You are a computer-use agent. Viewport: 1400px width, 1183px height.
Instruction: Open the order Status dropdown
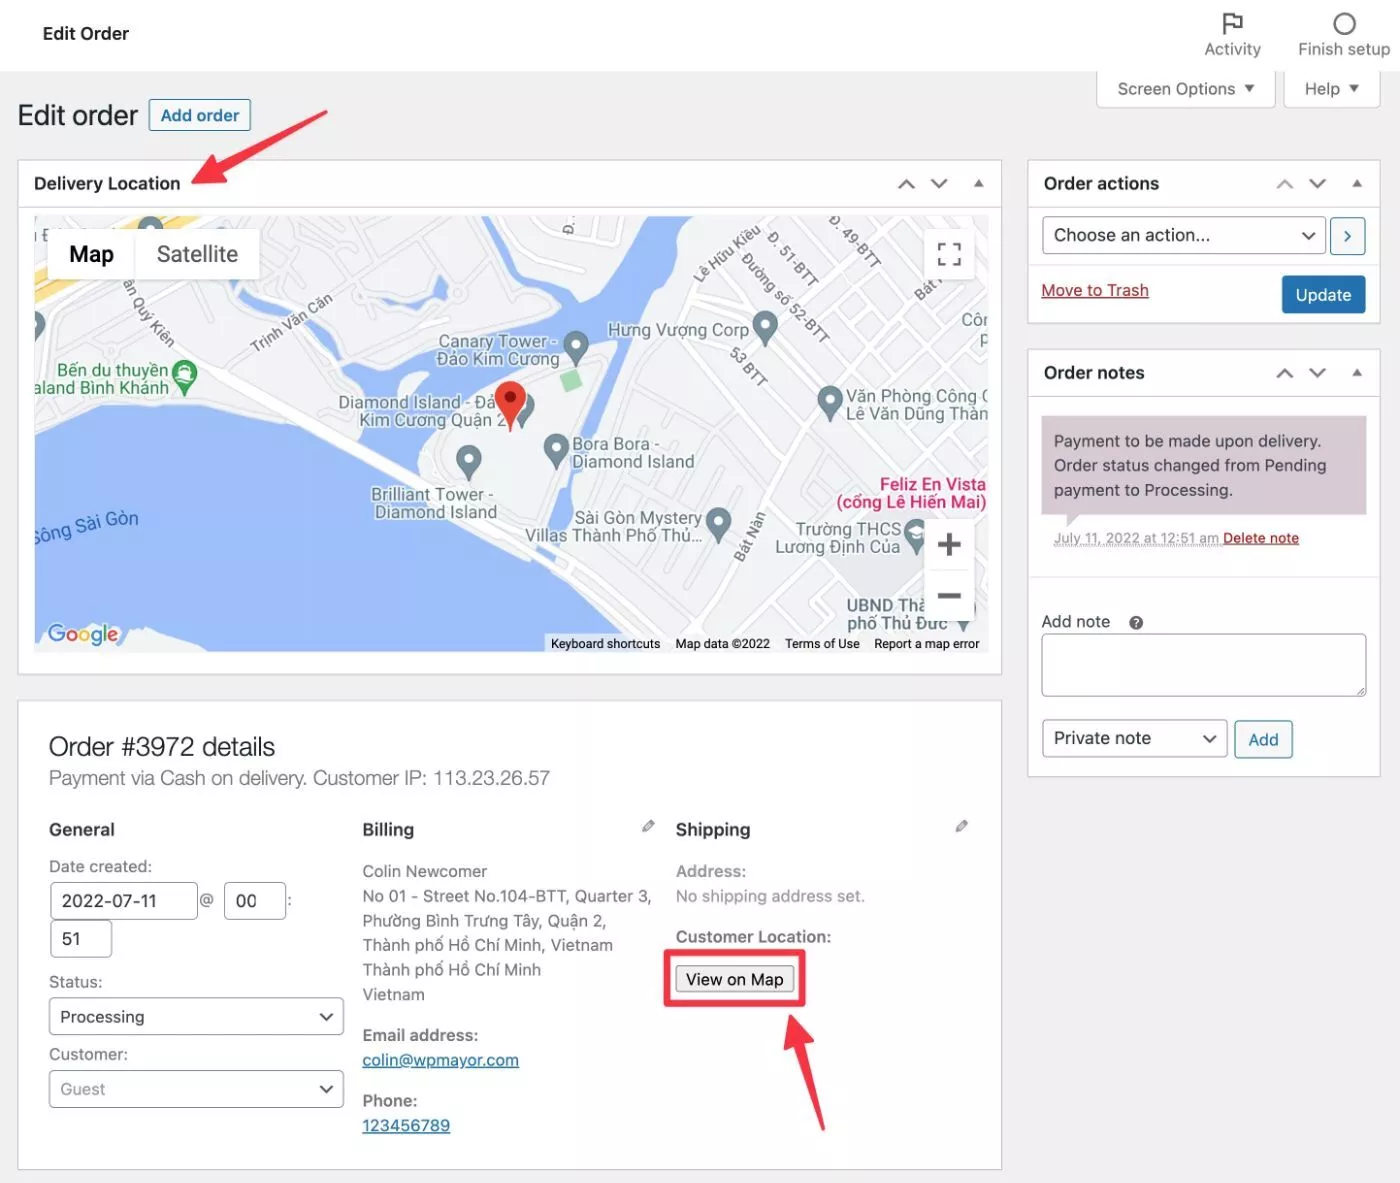tap(196, 1017)
